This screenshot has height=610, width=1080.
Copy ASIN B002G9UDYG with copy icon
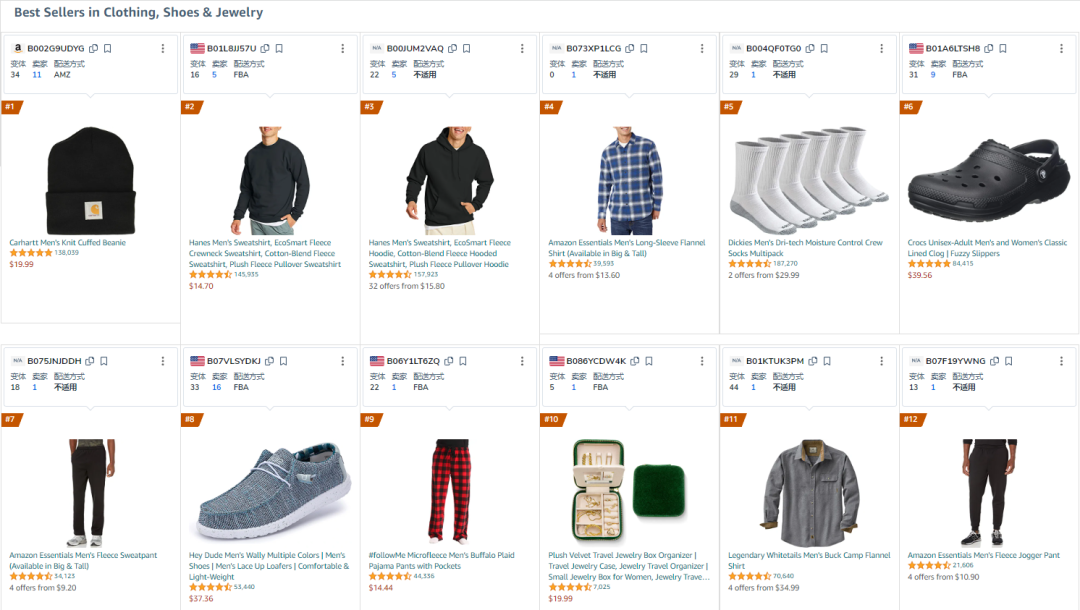click(x=94, y=48)
